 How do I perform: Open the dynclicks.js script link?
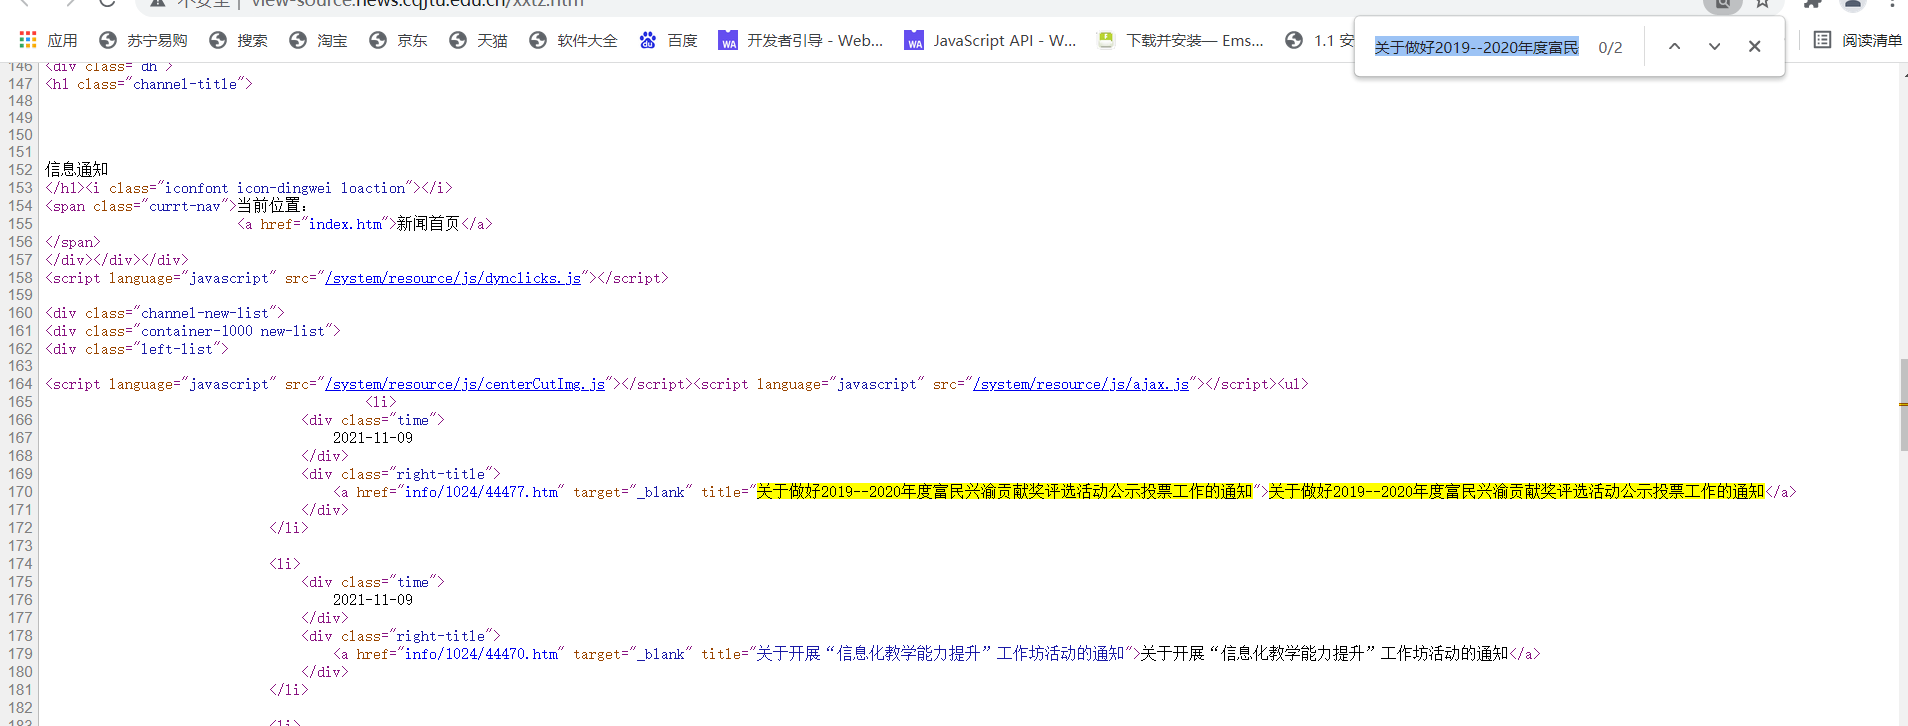(x=453, y=278)
